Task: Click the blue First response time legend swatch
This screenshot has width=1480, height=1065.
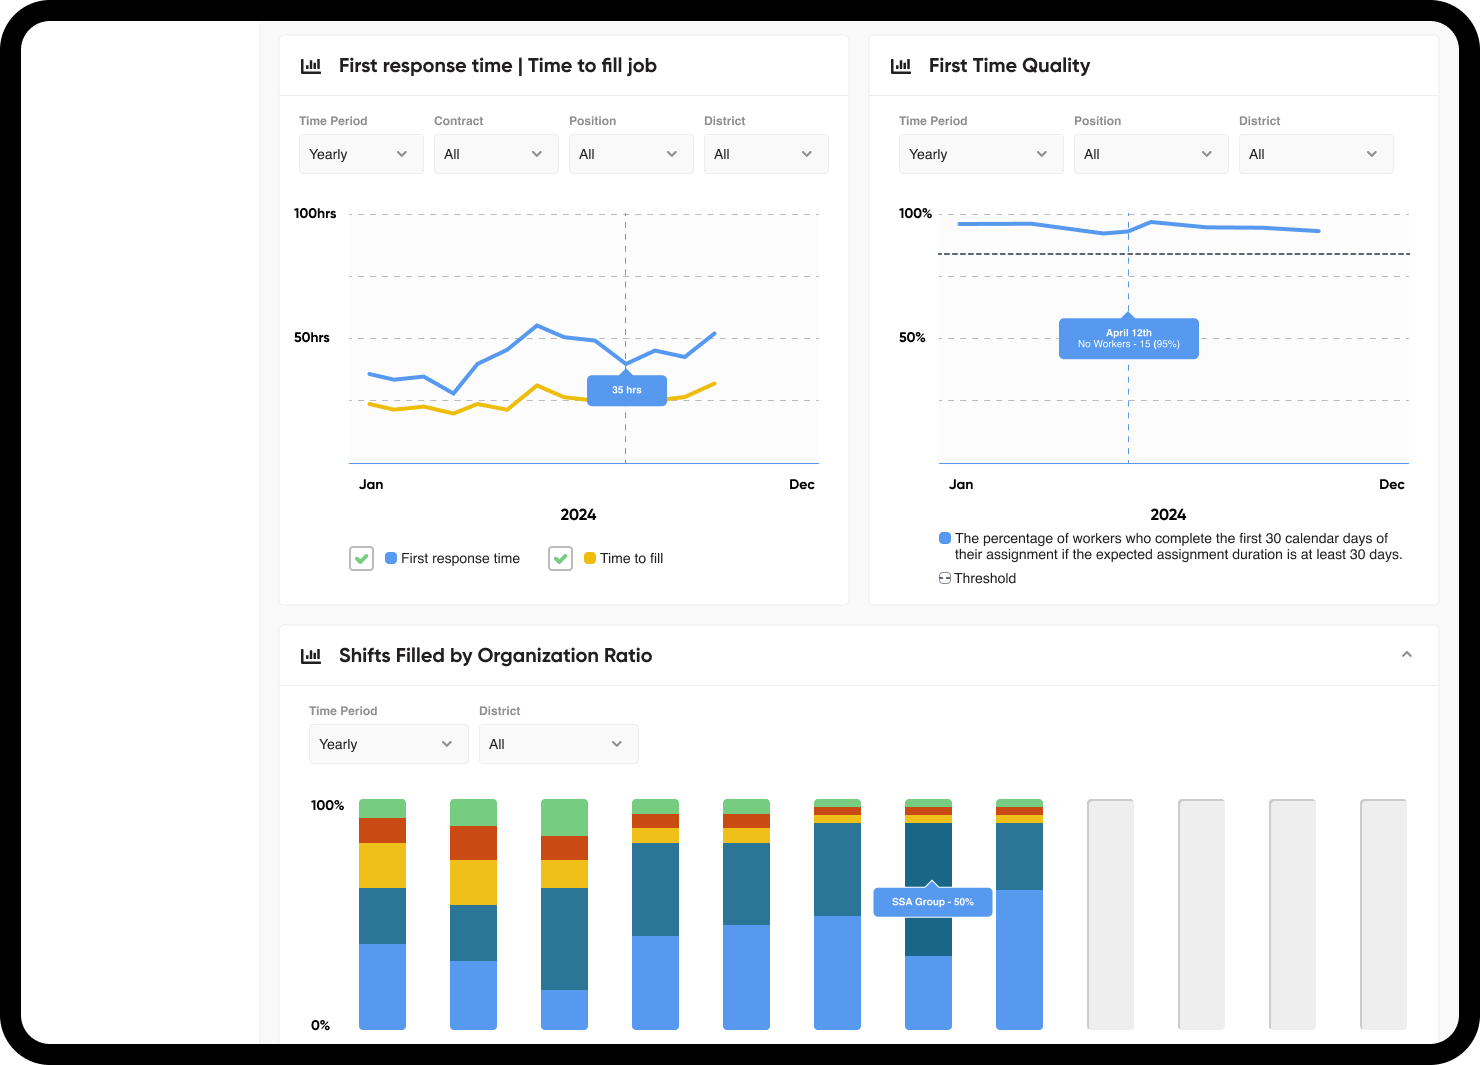Action: pyautogui.click(x=391, y=558)
